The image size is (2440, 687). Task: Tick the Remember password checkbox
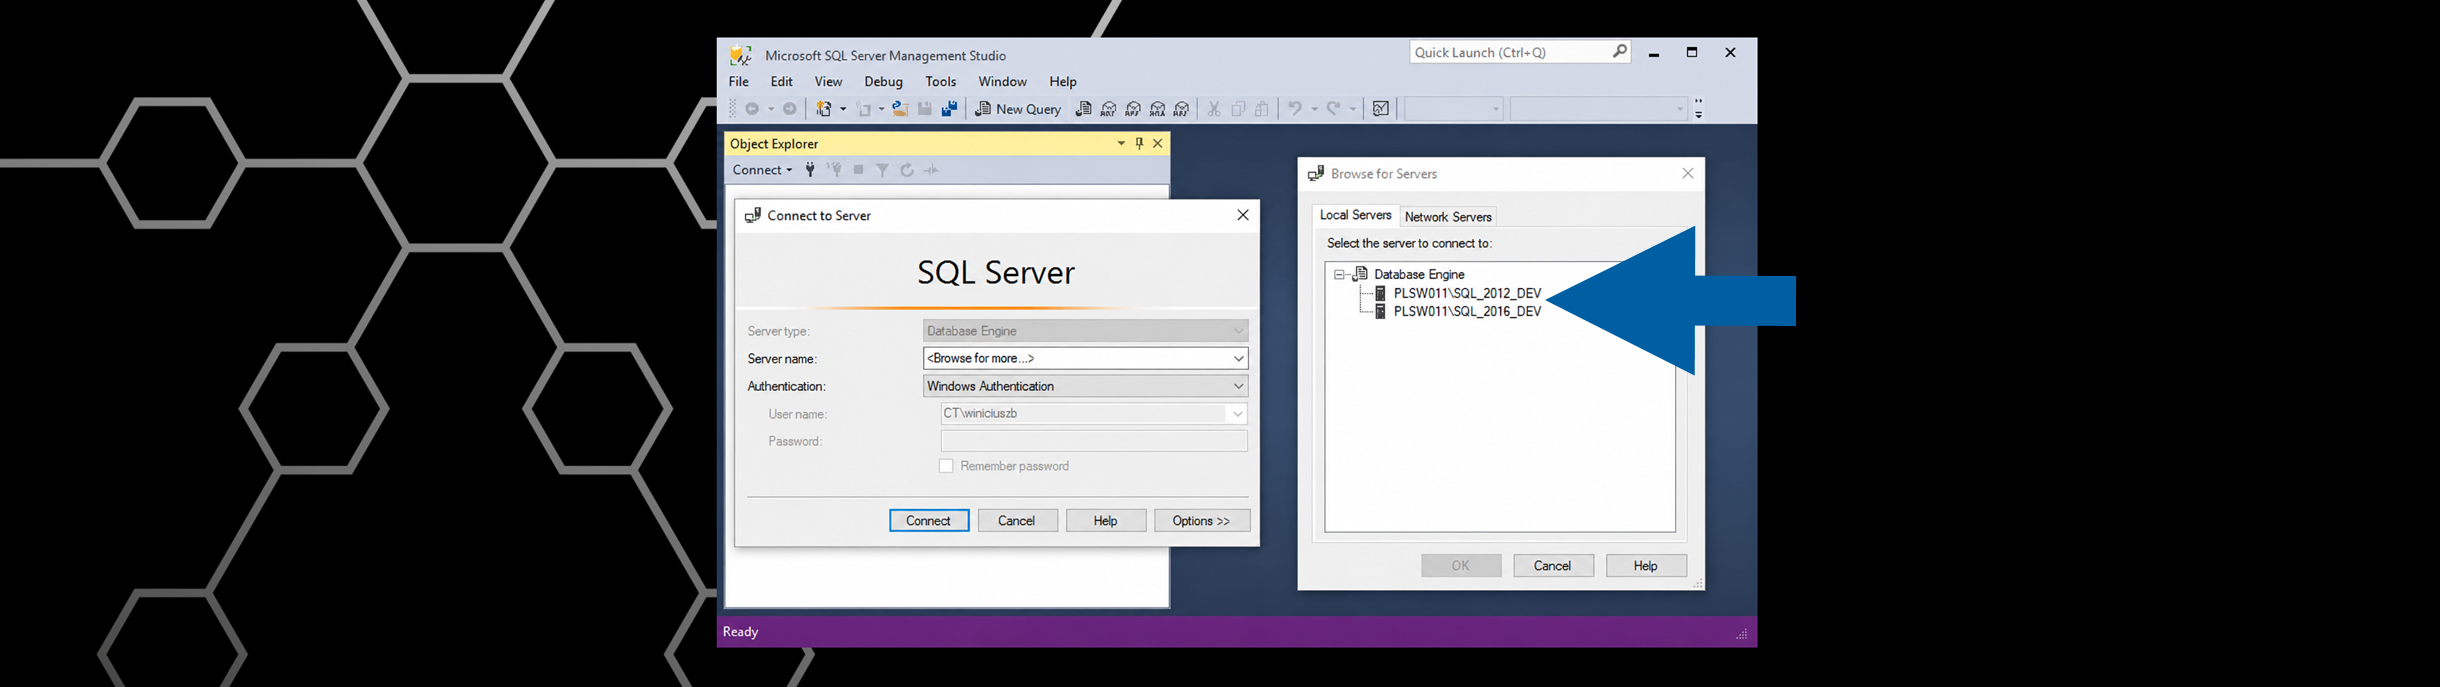click(946, 466)
